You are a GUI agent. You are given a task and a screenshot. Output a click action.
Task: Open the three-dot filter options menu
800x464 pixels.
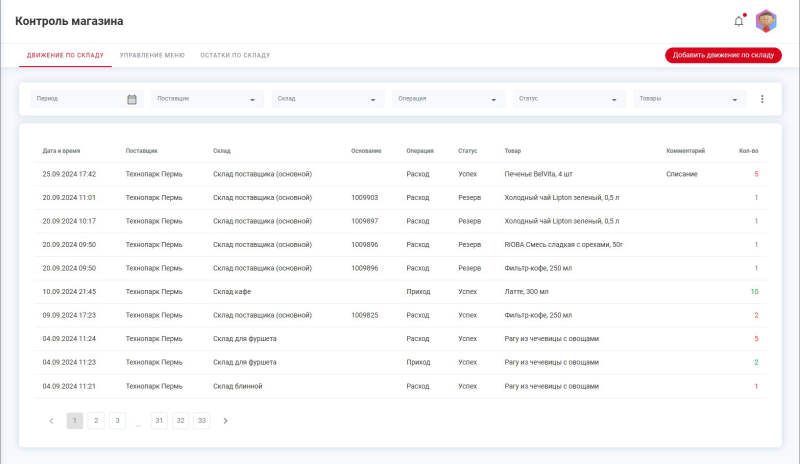(762, 99)
